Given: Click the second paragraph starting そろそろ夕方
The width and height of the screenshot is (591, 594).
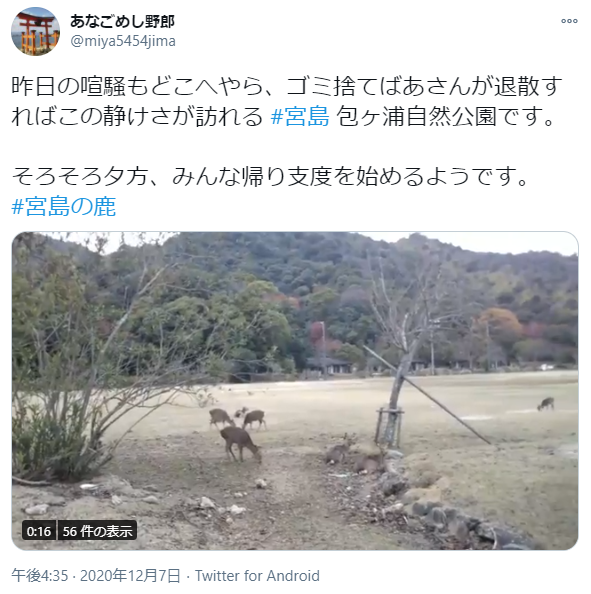Looking at the screenshot, I should (x=270, y=177).
